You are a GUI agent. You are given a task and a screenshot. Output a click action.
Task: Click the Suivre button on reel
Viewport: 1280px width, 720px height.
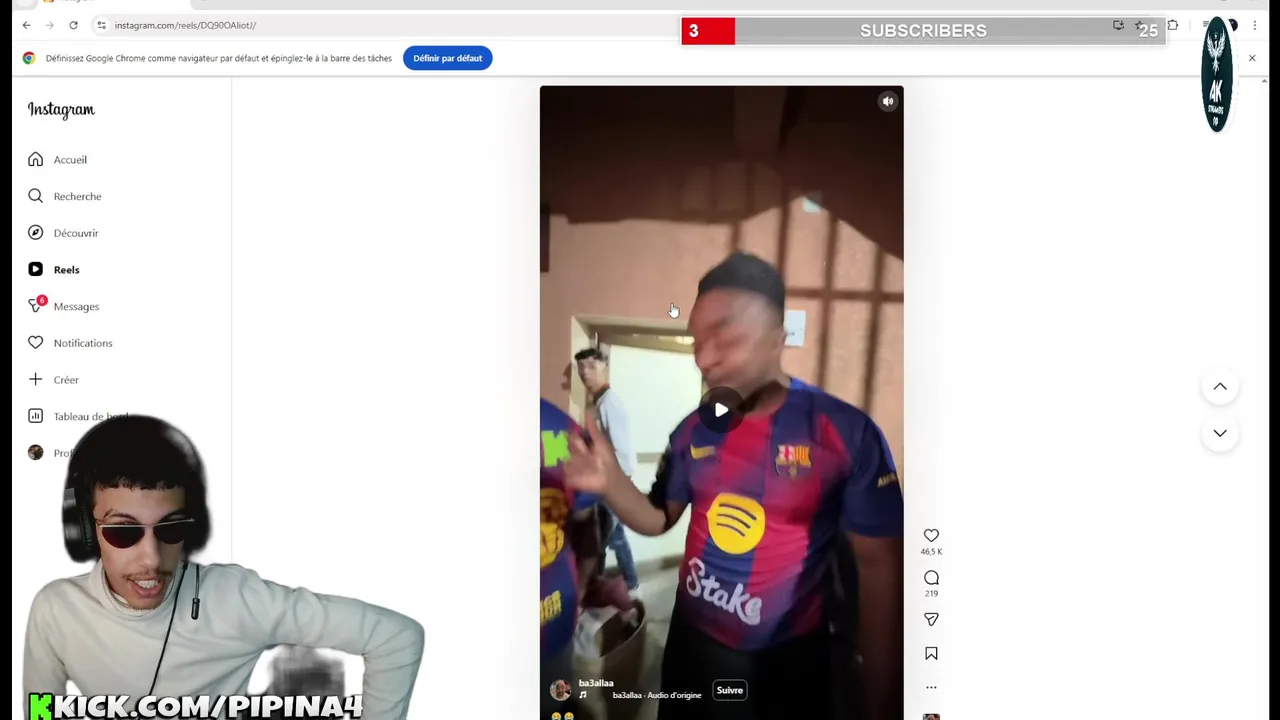730,690
